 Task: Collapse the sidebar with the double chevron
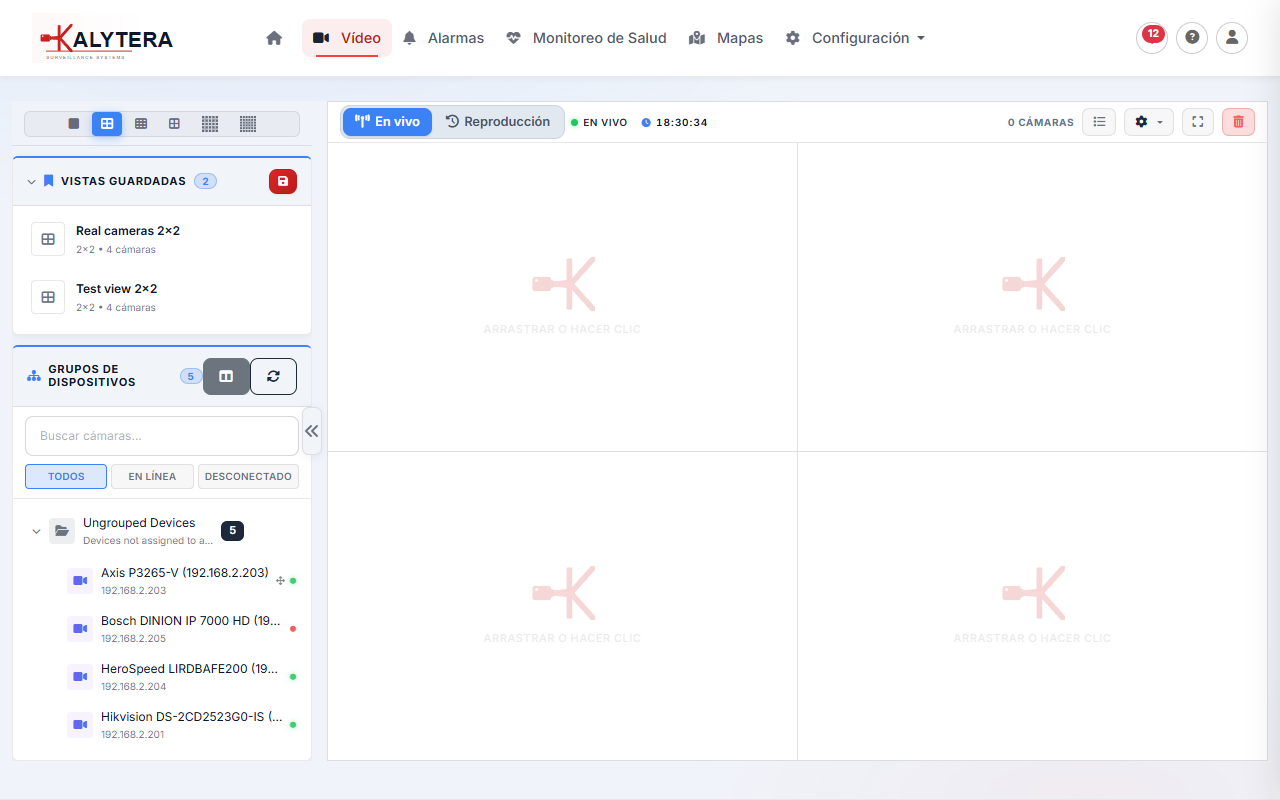312,431
